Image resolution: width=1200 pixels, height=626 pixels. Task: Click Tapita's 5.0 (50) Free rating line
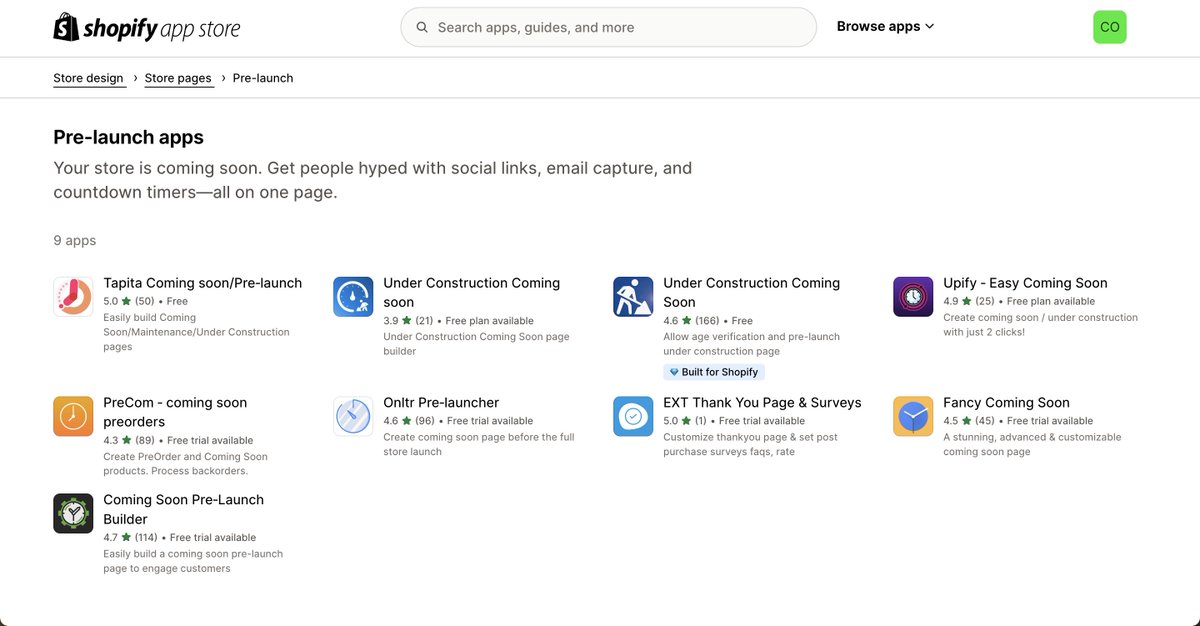[146, 301]
